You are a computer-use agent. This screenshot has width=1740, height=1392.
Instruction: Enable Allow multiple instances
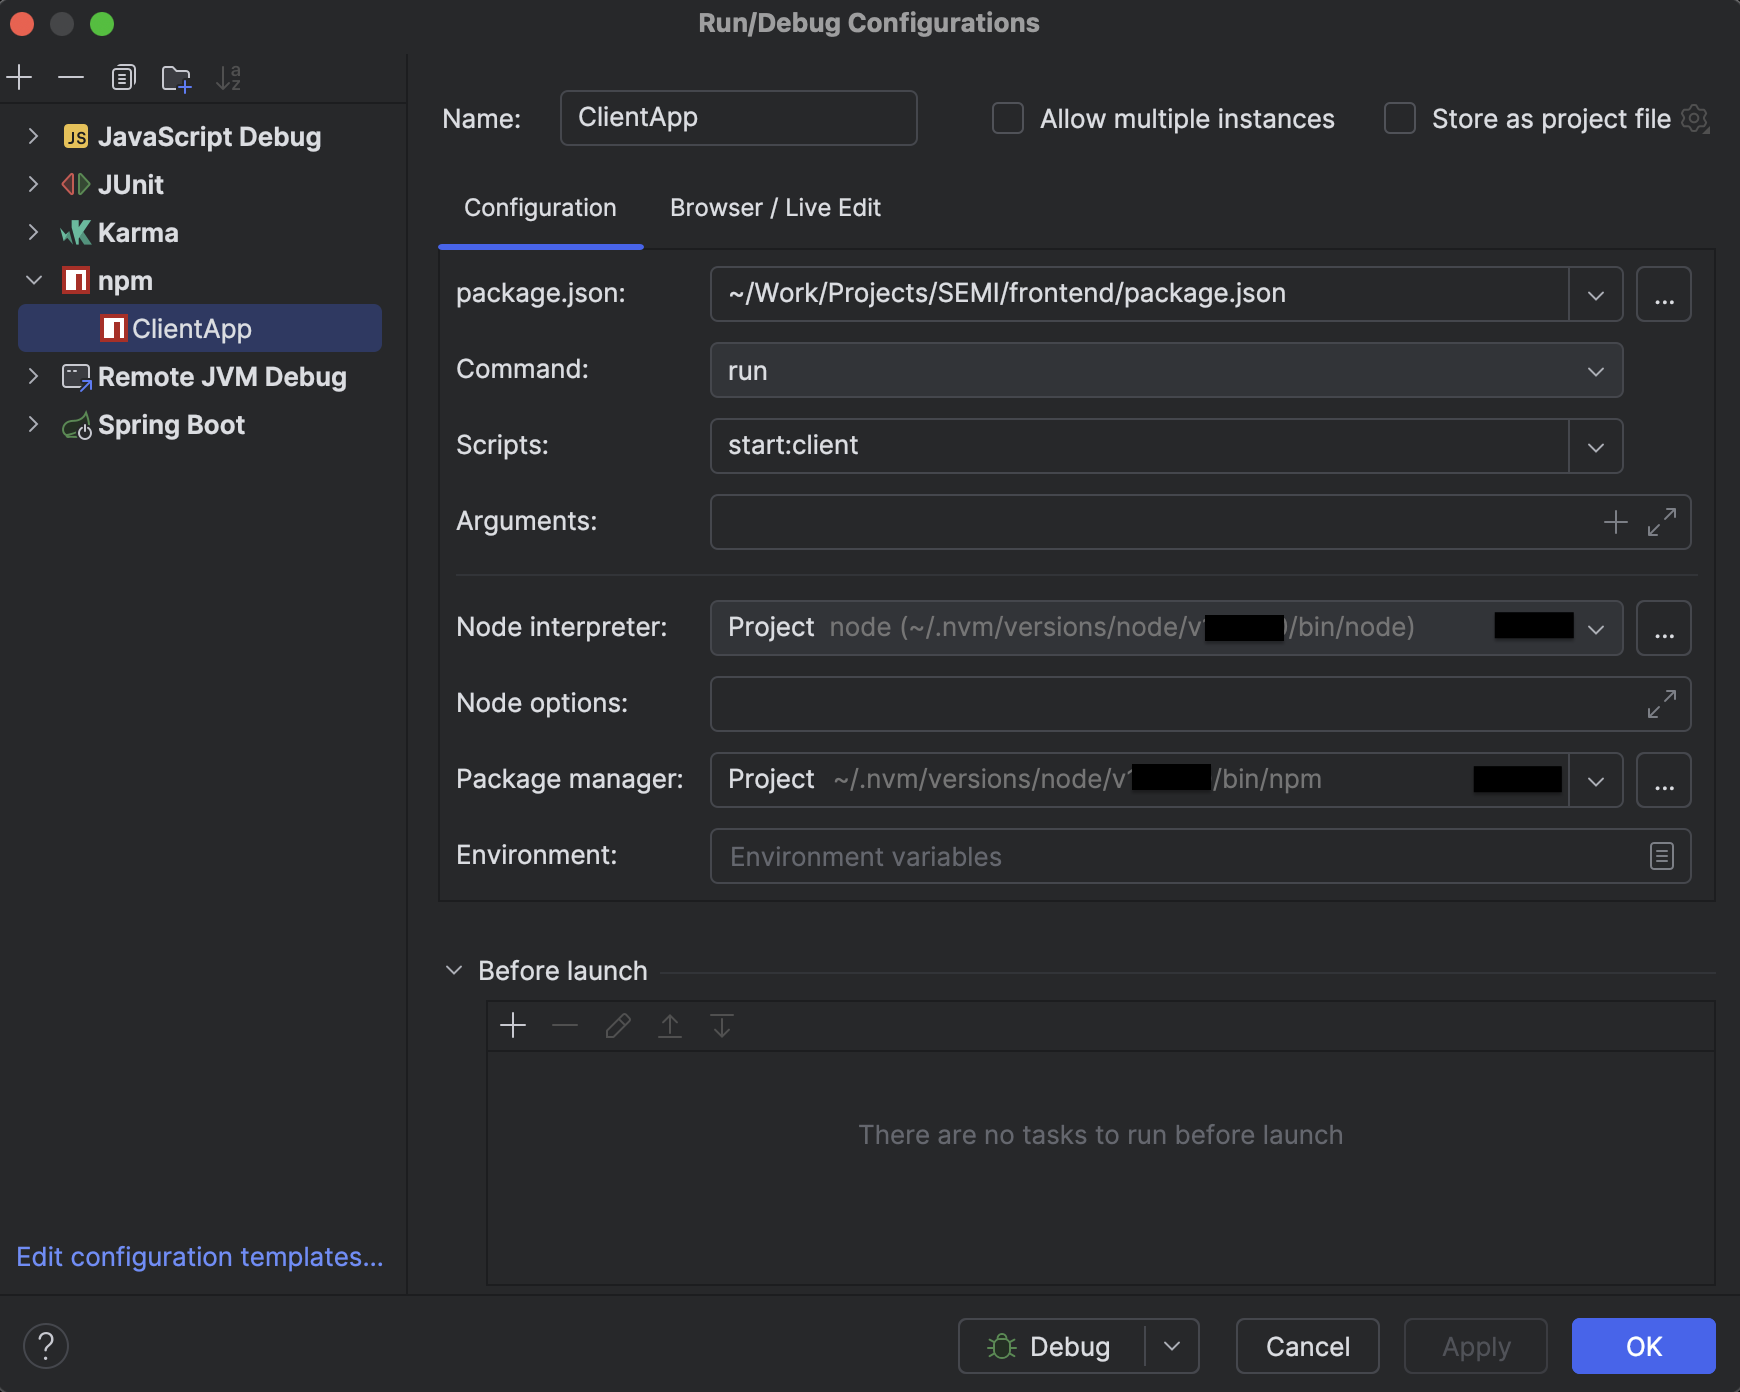[1008, 119]
